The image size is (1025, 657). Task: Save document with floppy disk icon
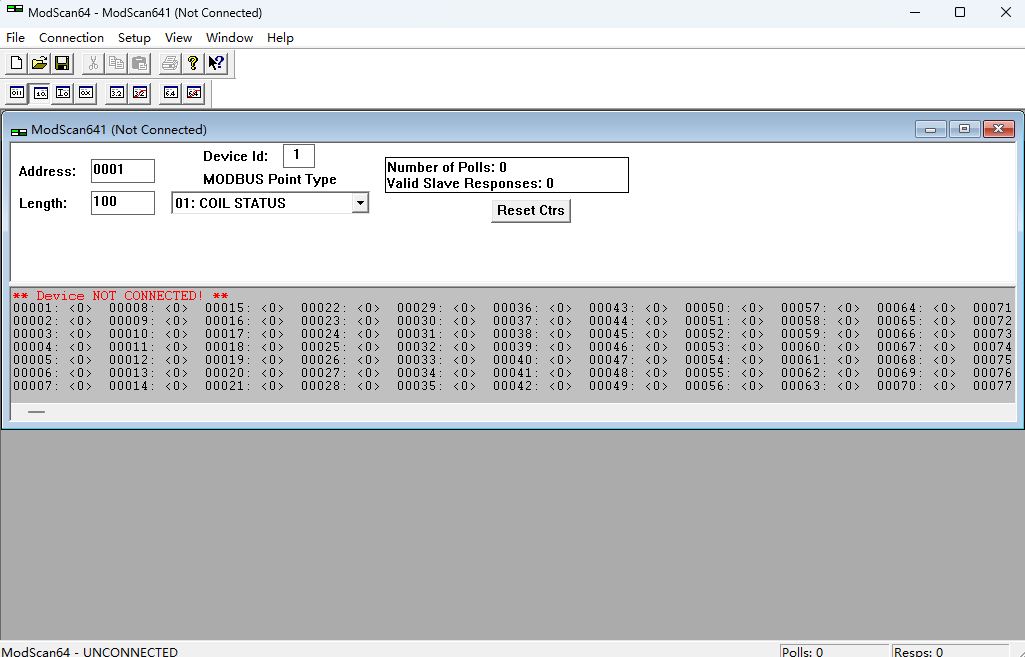point(62,64)
